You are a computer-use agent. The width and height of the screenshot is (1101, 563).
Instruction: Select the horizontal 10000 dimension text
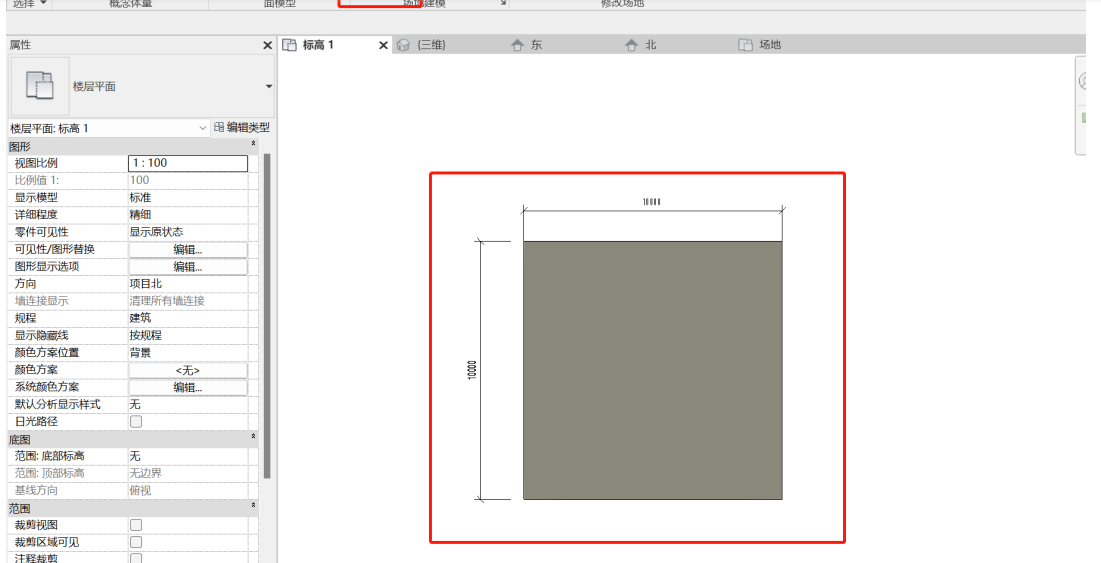pos(652,202)
